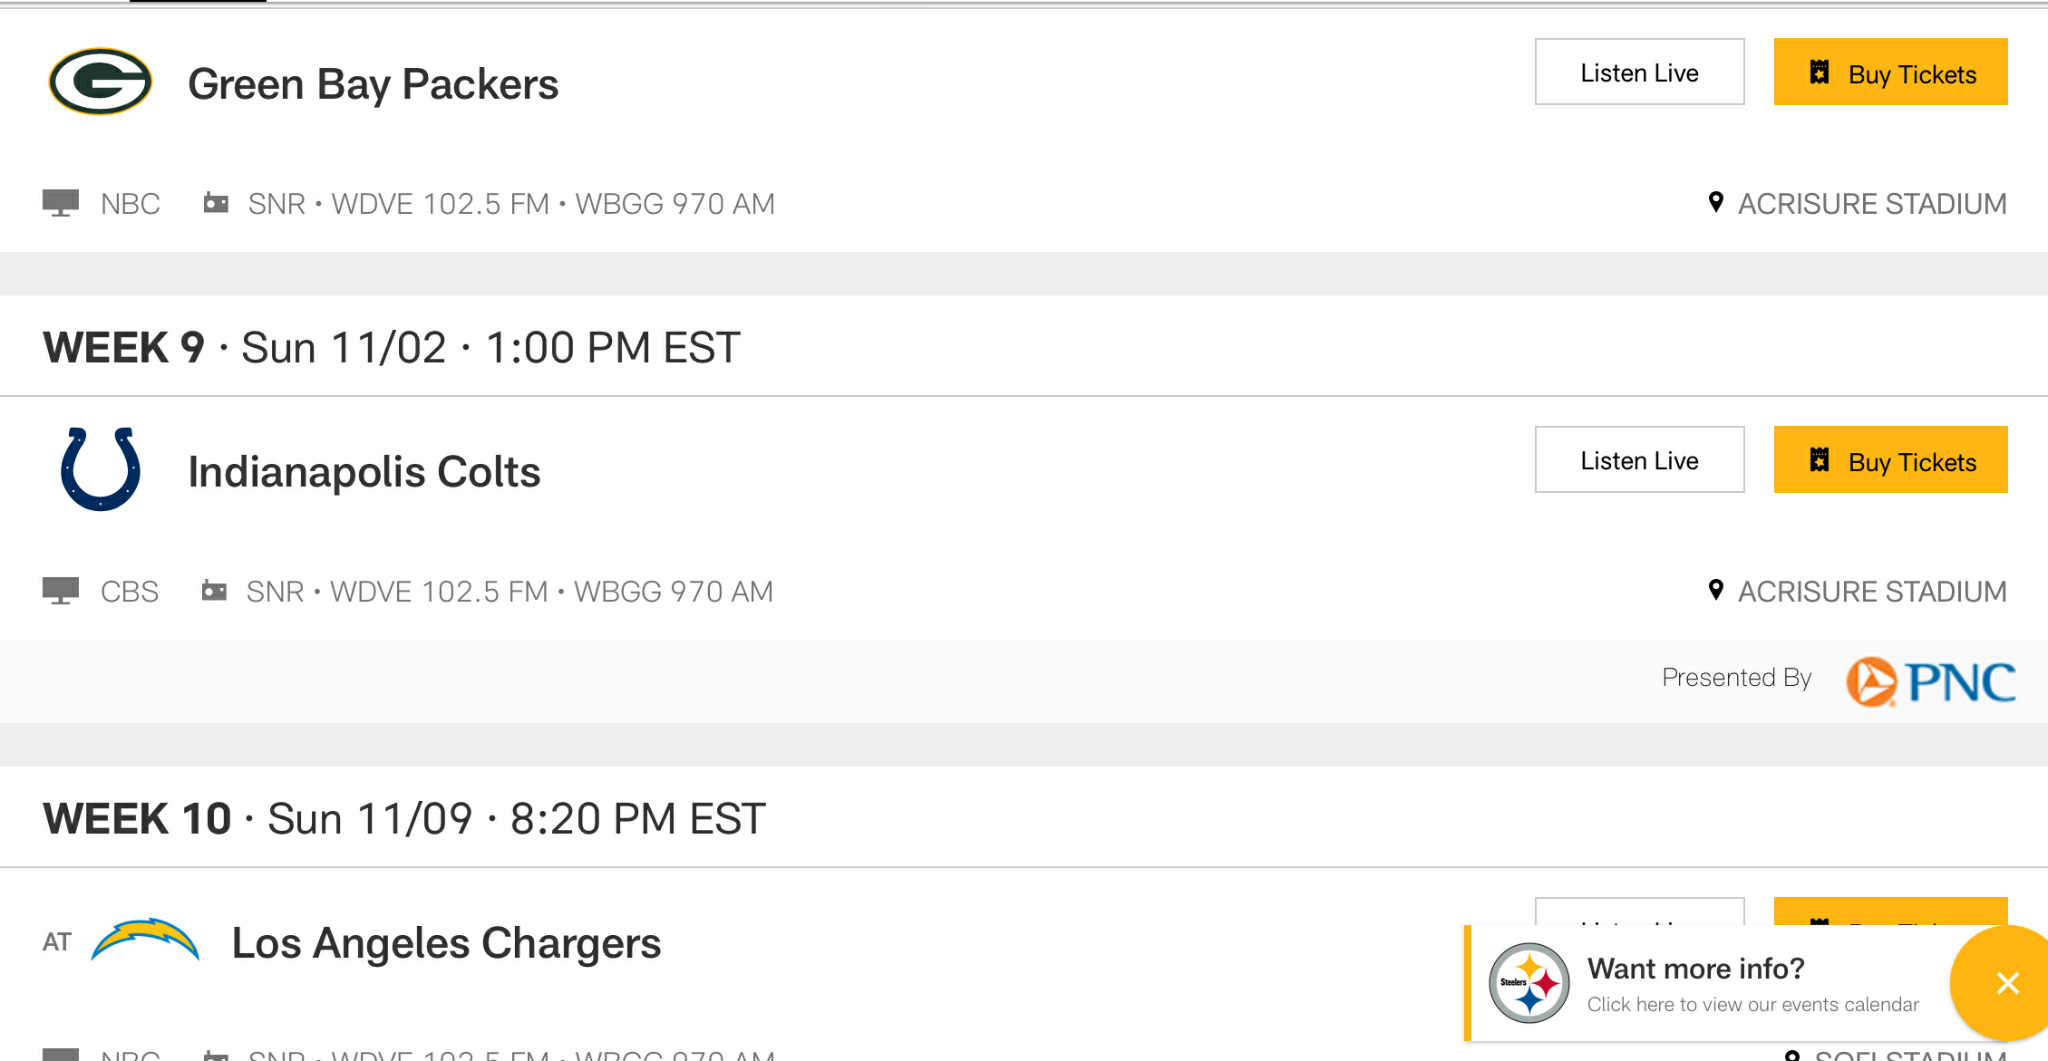Click the Steelers logo in the info popup

pyautogui.click(x=1528, y=983)
